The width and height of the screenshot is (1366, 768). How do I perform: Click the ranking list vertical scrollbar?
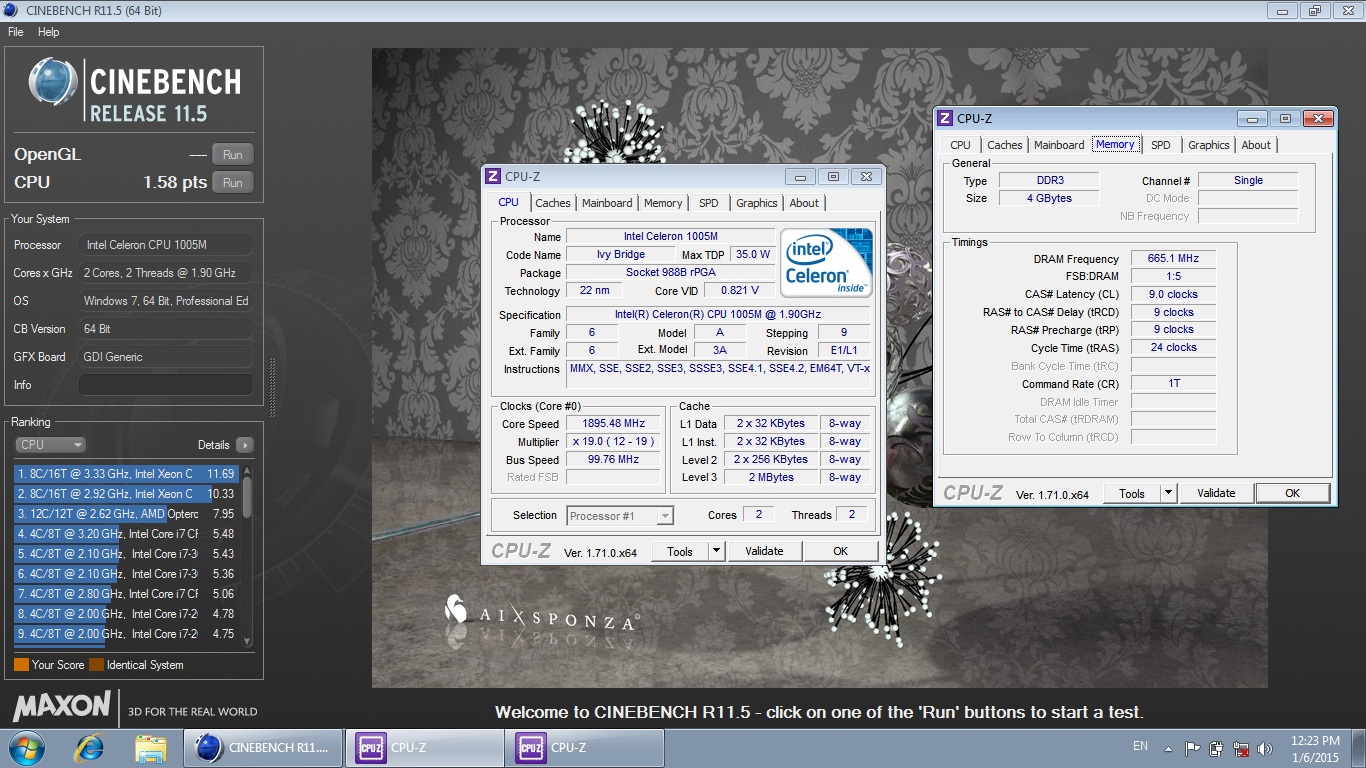click(247, 555)
